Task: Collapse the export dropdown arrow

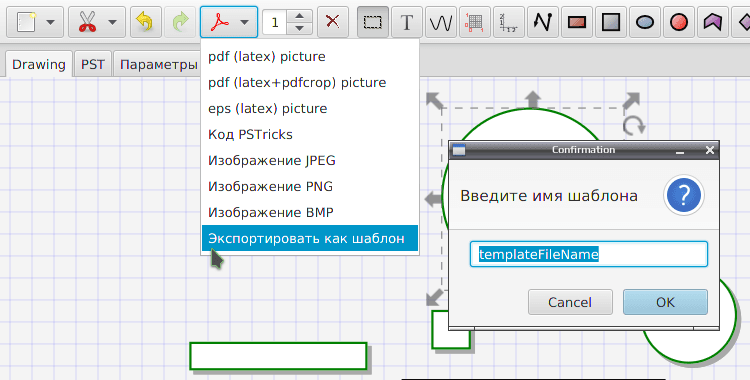Action: pyautogui.click(x=244, y=22)
